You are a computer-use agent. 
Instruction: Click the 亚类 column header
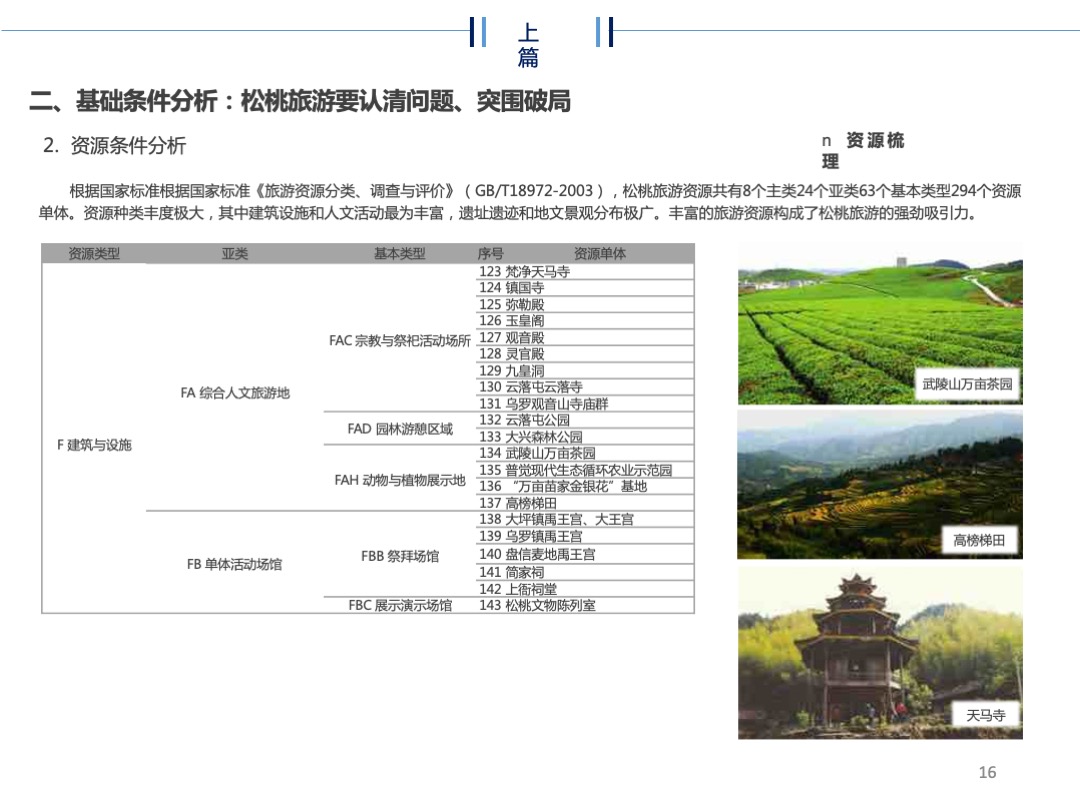coord(232,253)
